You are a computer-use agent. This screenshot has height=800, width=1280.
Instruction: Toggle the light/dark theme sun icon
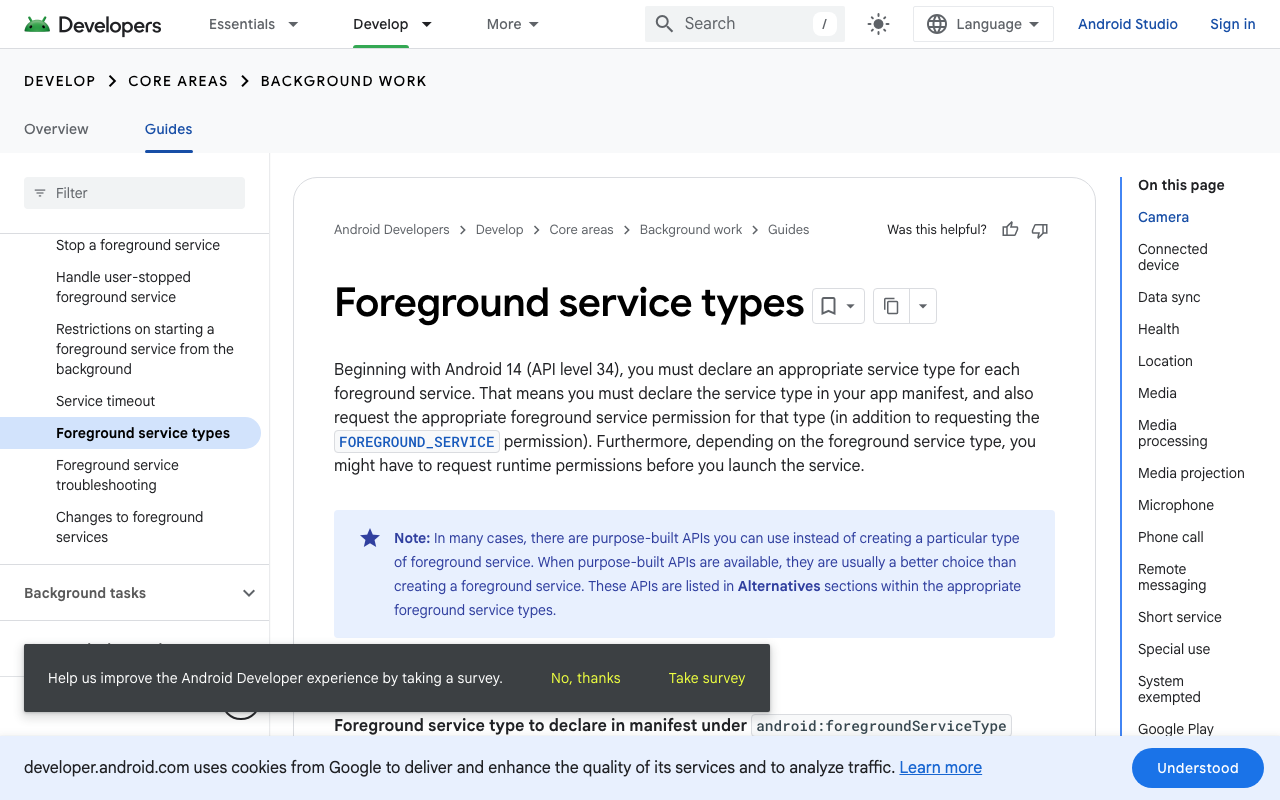click(878, 24)
